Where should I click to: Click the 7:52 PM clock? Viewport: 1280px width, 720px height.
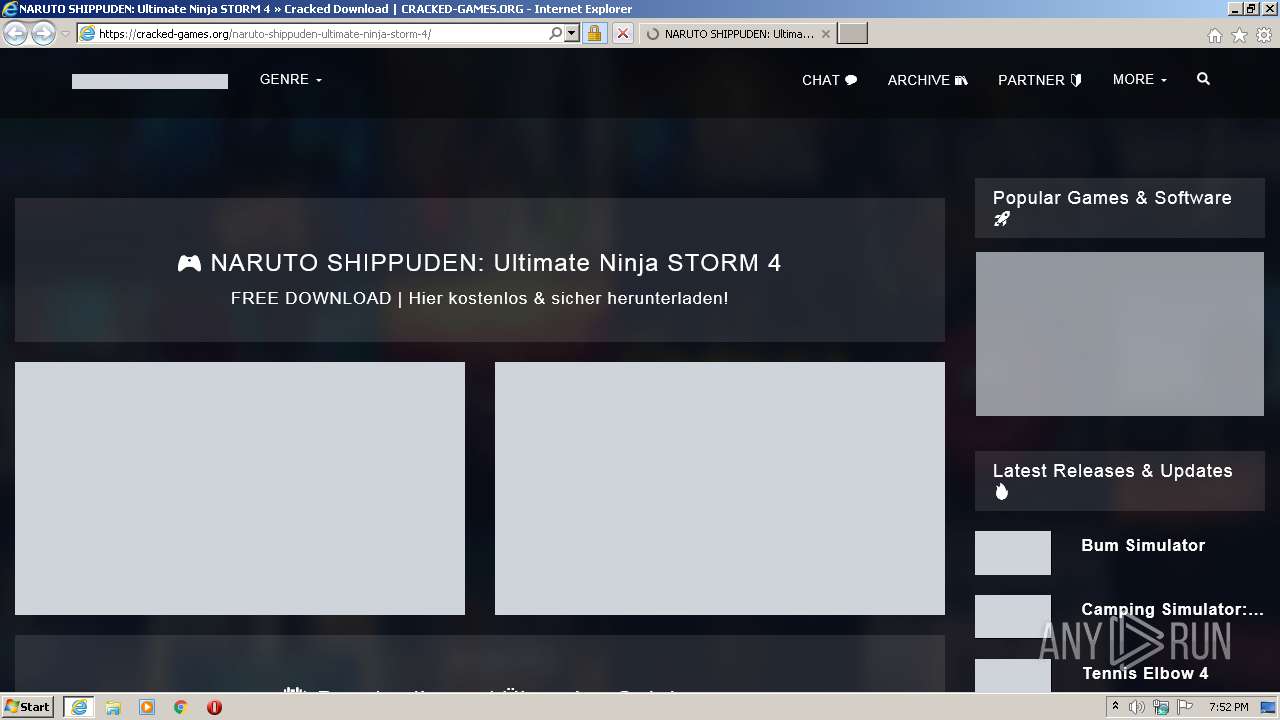pos(1228,707)
